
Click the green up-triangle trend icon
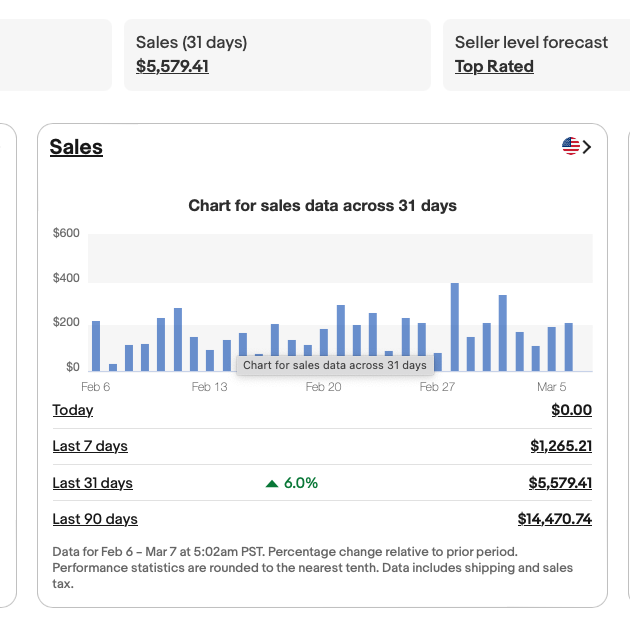point(272,484)
